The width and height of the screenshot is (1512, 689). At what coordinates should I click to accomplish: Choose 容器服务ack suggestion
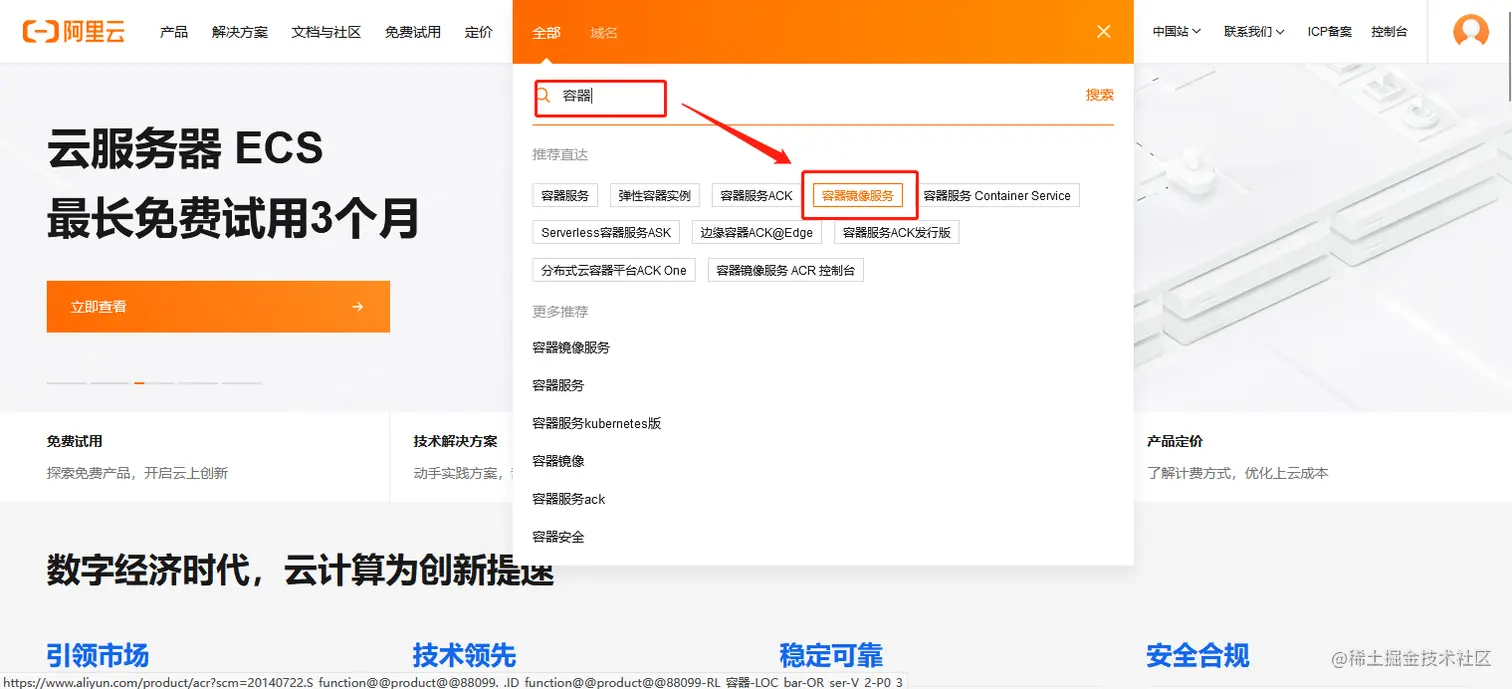coord(569,499)
